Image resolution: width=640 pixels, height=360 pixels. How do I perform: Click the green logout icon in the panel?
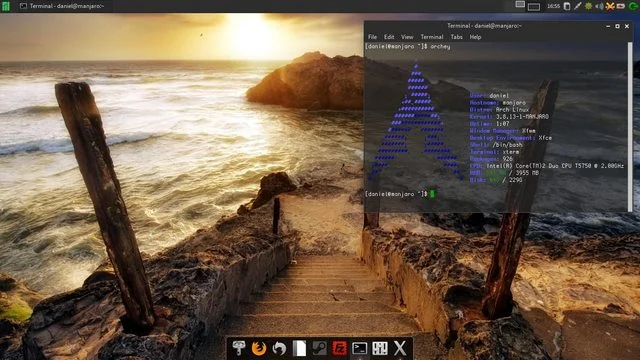click(x=633, y=6)
